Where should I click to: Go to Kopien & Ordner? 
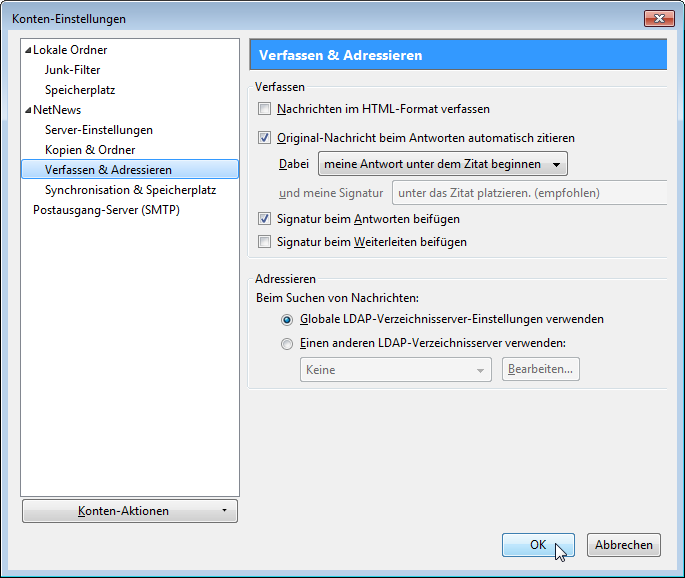tap(90, 150)
